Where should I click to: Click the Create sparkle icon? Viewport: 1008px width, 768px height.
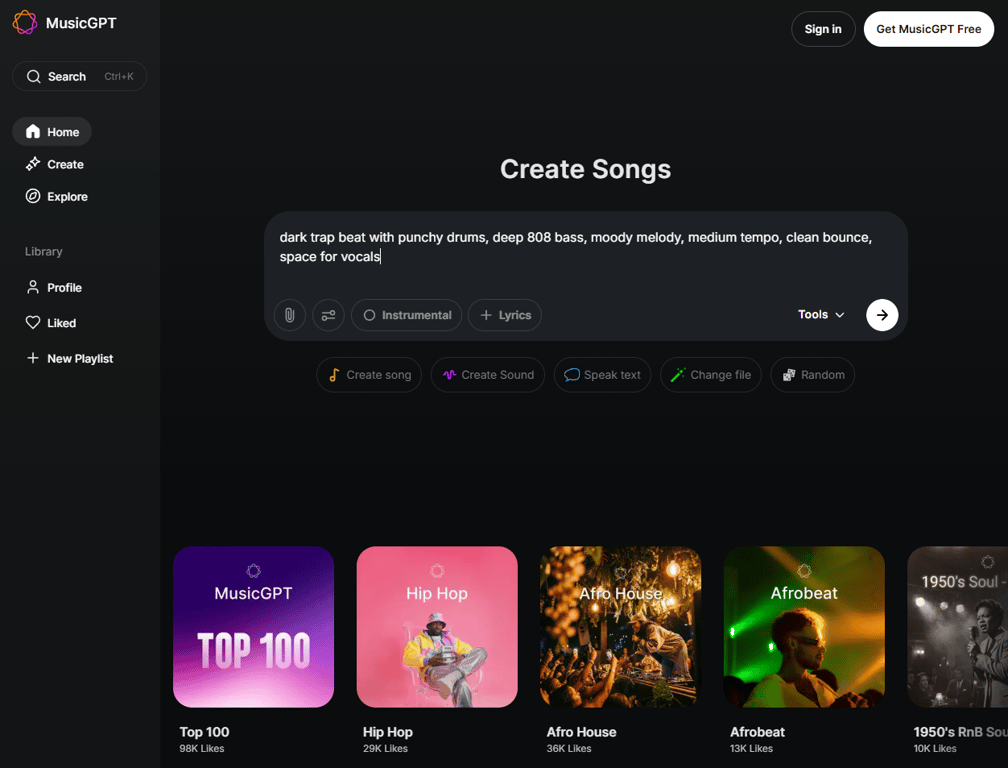33,164
